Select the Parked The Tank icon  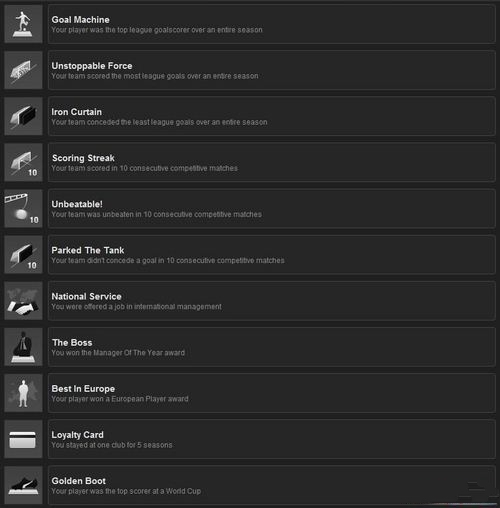coord(23,254)
